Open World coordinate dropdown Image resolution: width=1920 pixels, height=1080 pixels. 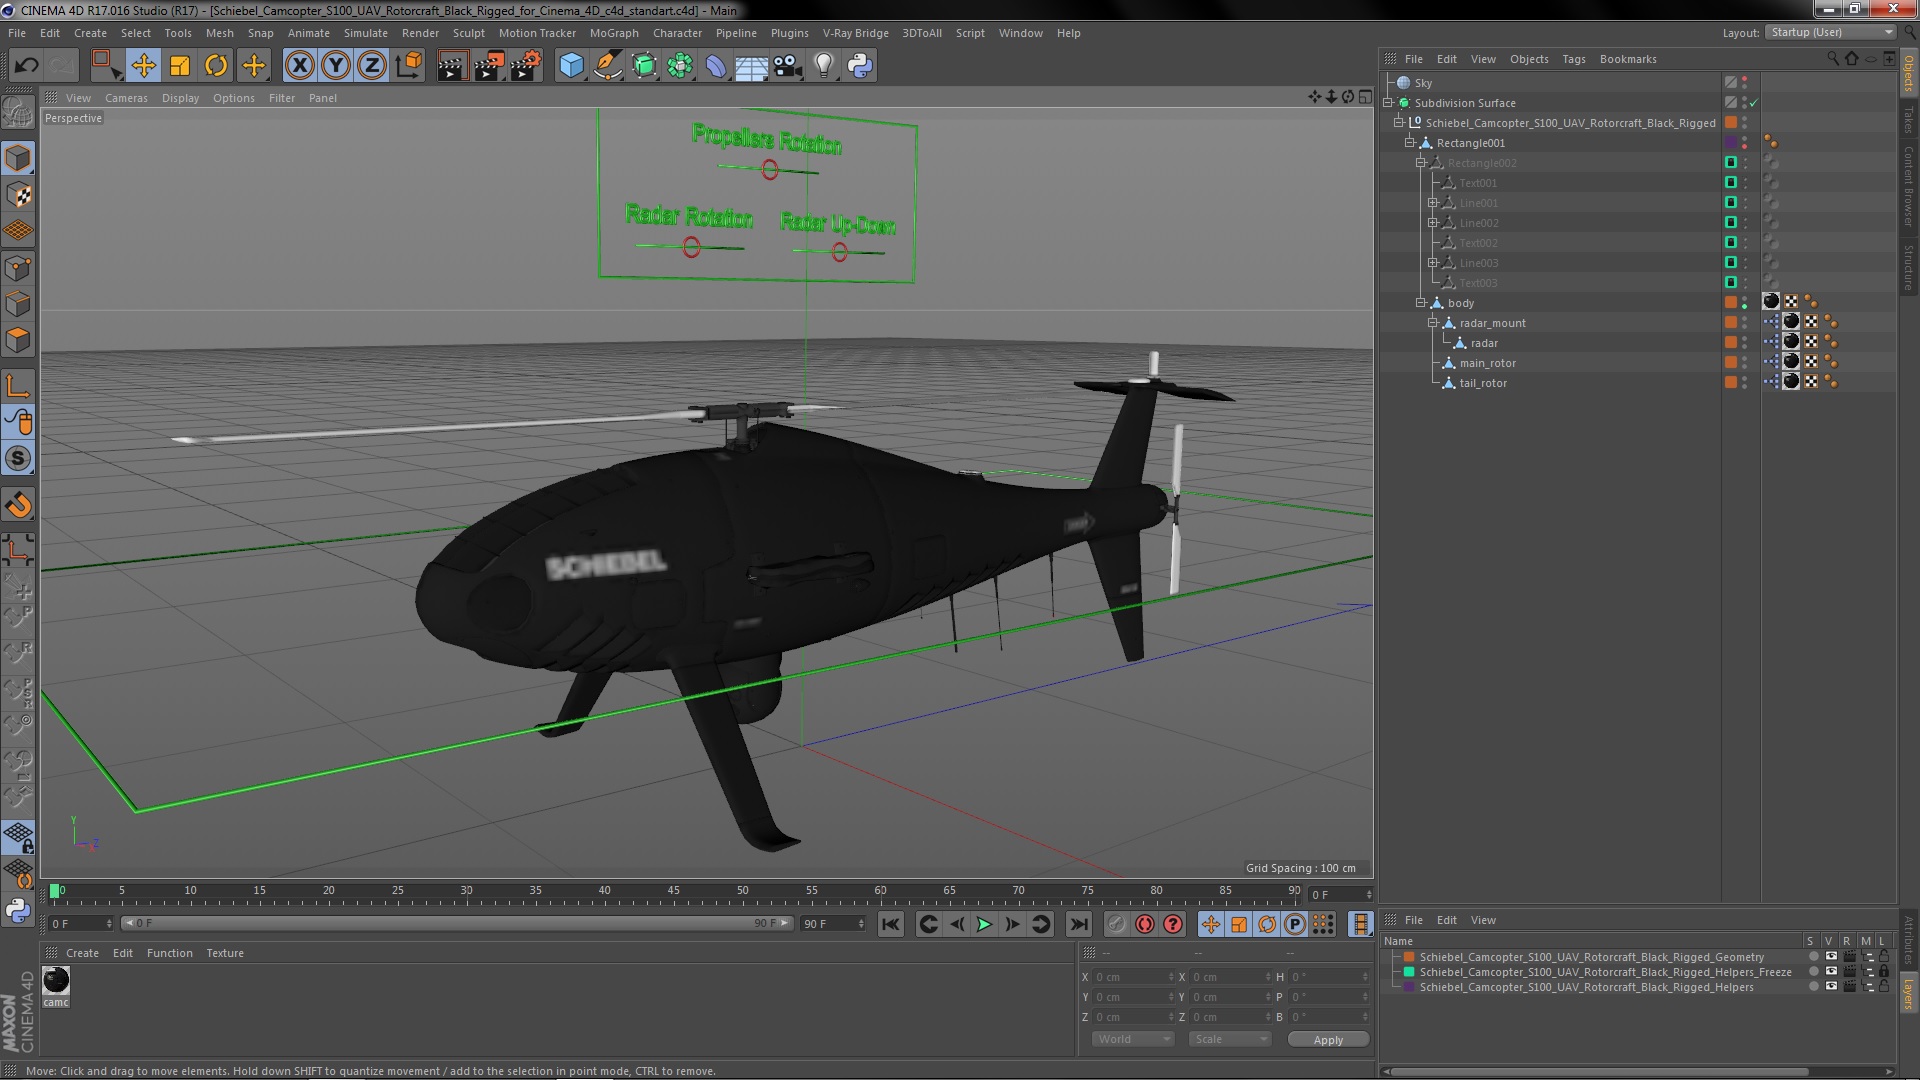(x=1133, y=1040)
